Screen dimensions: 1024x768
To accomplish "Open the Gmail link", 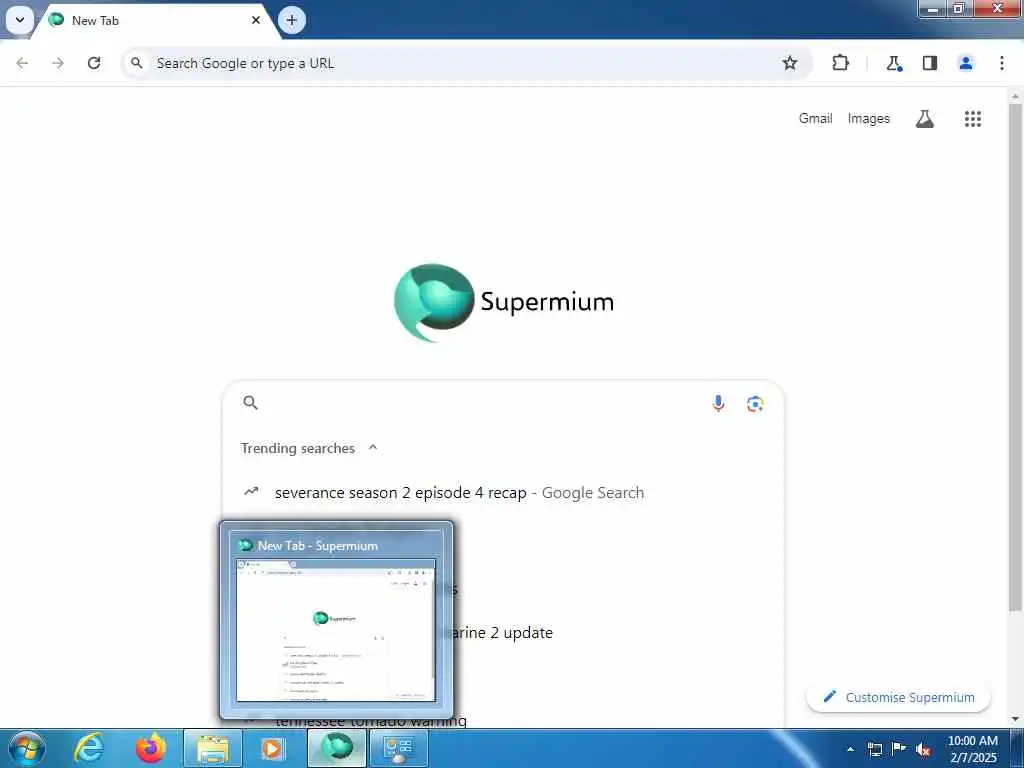I will pos(816,118).
